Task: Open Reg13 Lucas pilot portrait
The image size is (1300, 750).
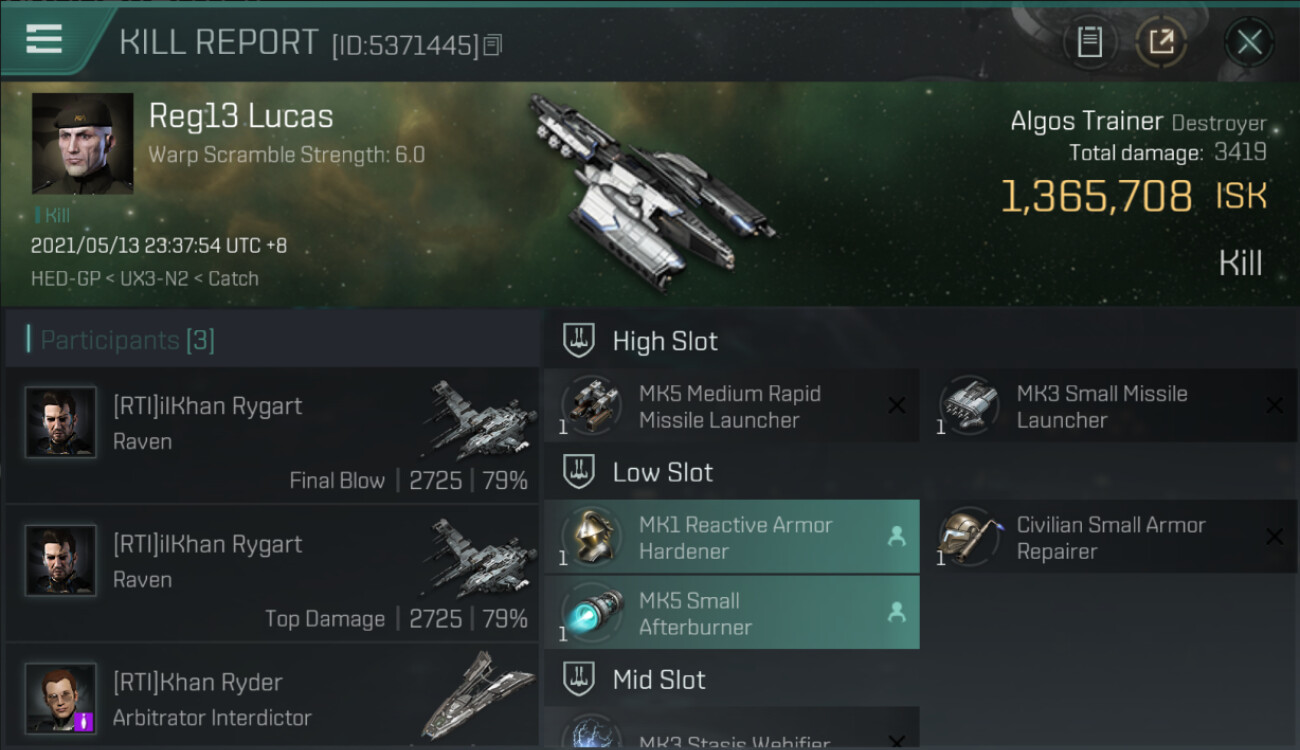Action: (x=82, y=143)
